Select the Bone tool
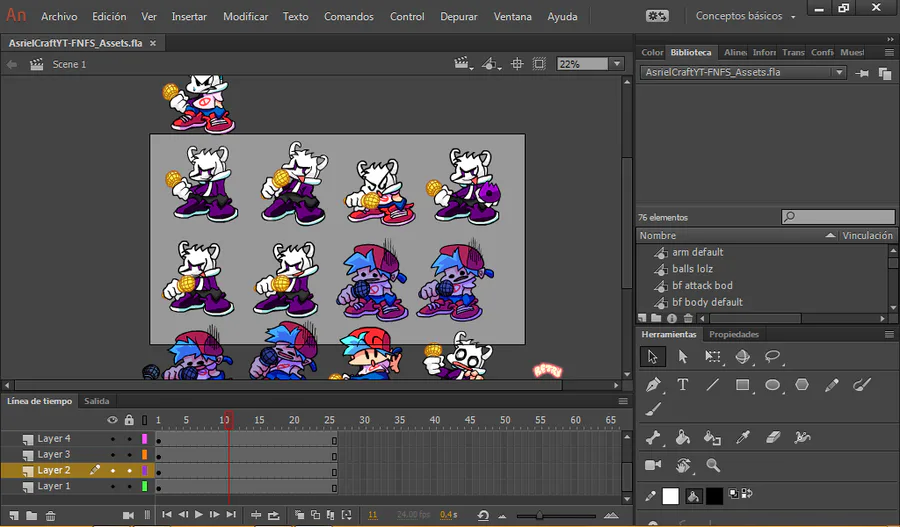900x527 pixels. (653, 437)
